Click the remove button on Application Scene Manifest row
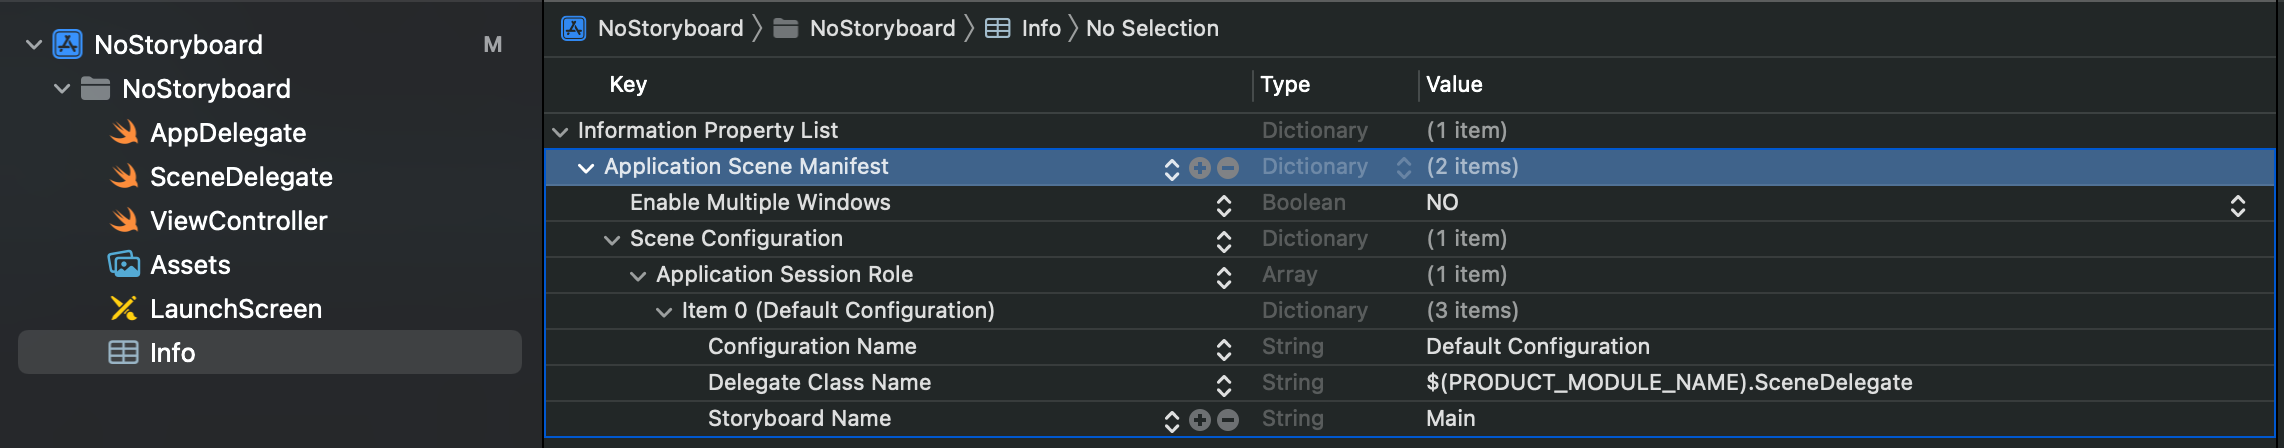2284x448 pixels. coord(1228,168)
